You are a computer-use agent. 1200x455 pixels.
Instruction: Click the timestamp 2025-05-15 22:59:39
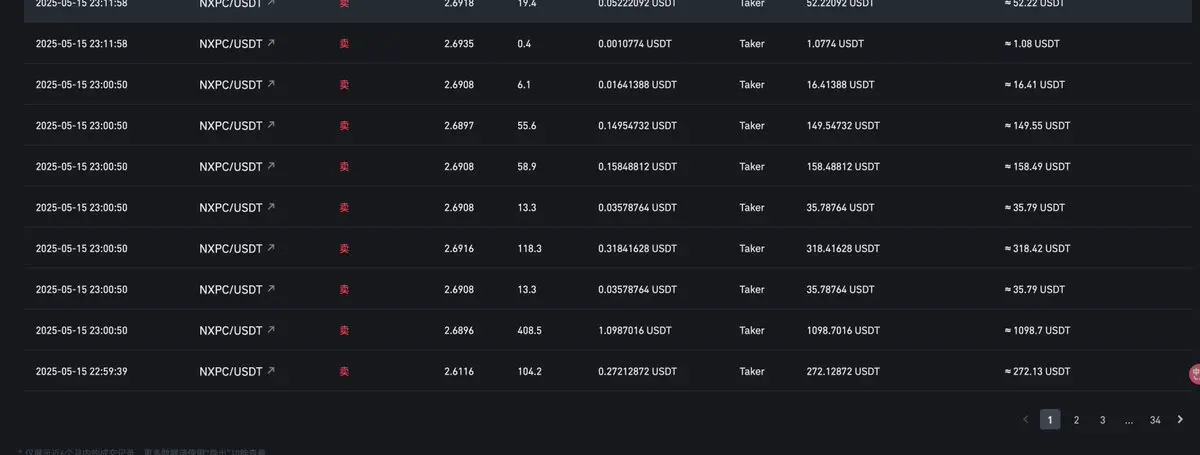(81, 371)
